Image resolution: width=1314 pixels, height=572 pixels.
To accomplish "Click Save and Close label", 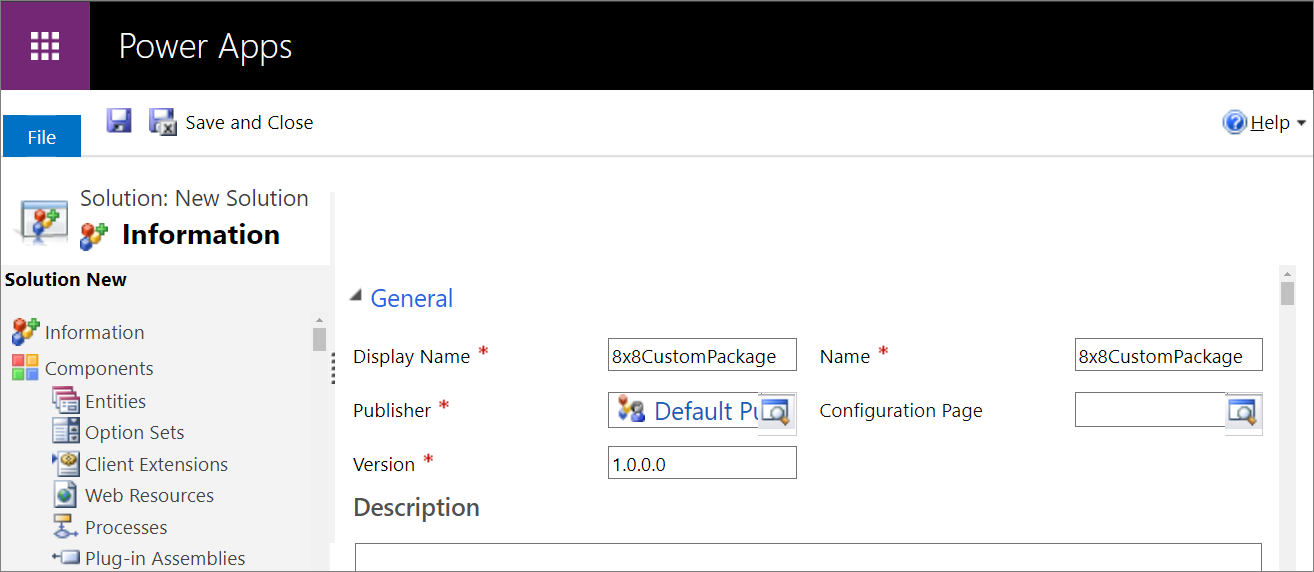I will point(249,122).
